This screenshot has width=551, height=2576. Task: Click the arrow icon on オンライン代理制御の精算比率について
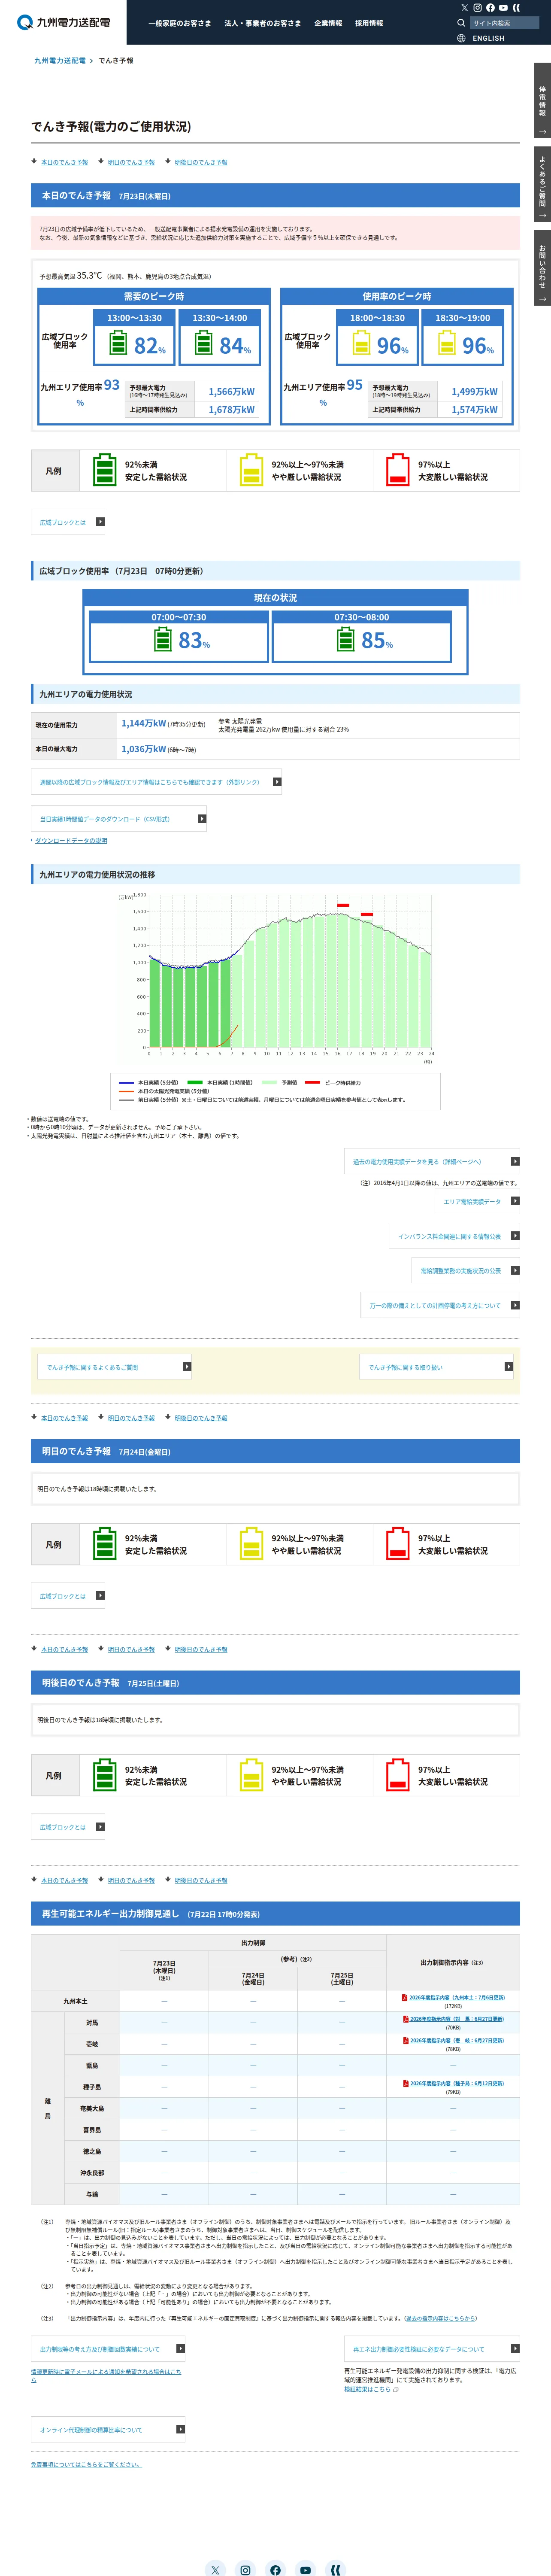click(x=180, y=2429)
